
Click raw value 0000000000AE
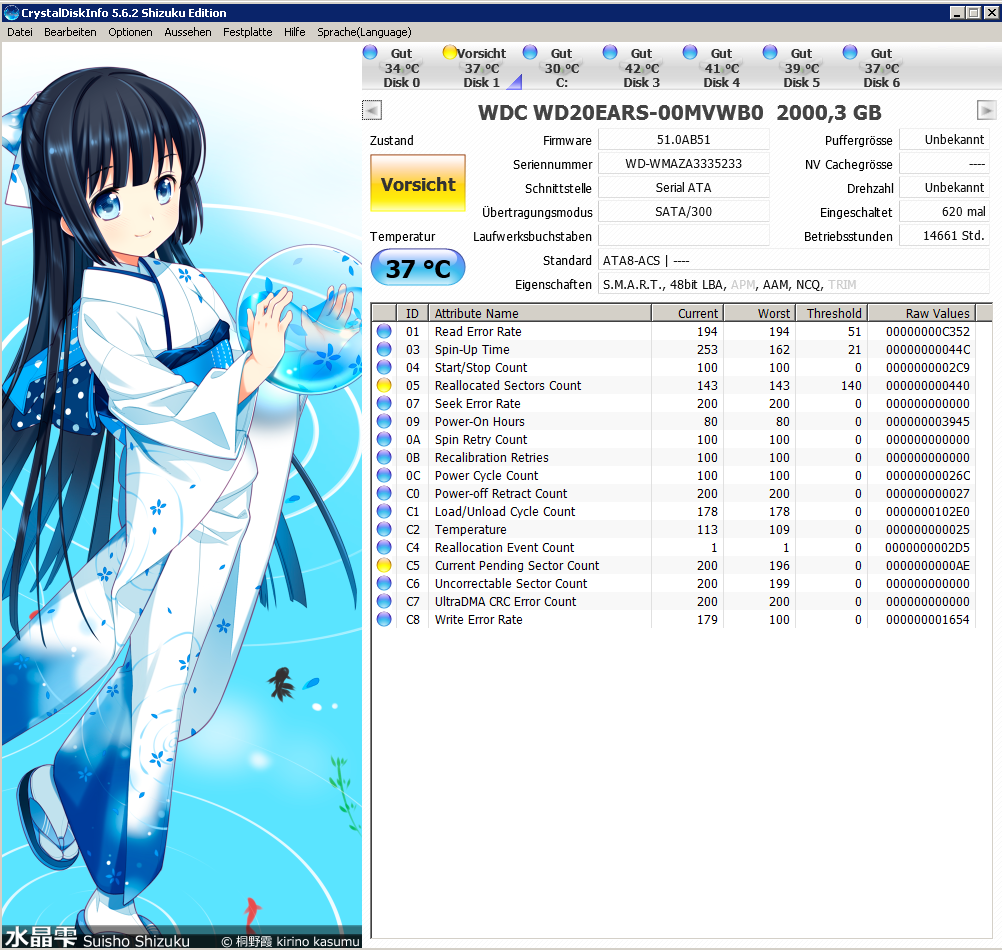point(927,565)
